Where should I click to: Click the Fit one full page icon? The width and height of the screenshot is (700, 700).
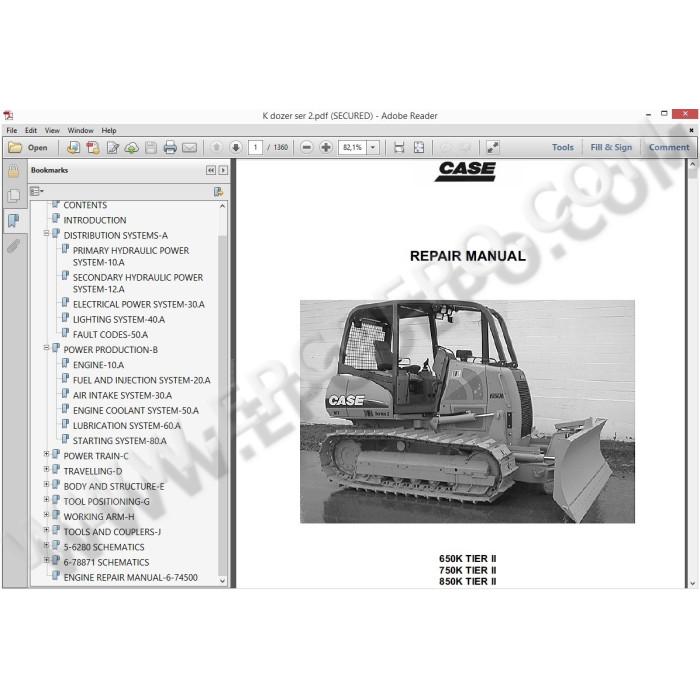[x=419, y=147]
